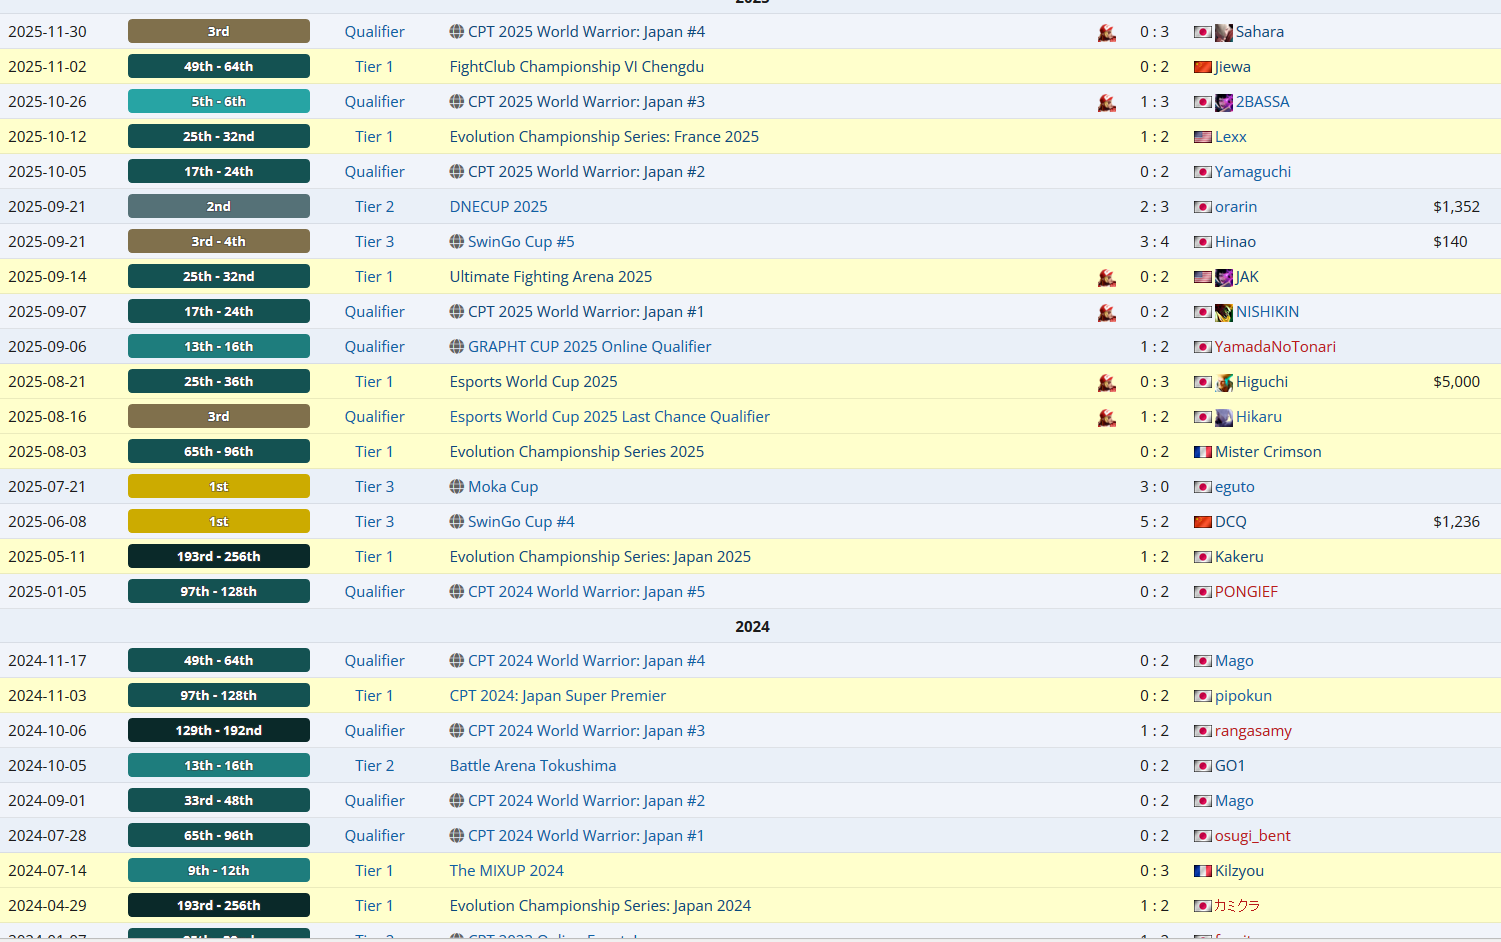Open Mister Crimson's player page
The width and height of the screenshot is (1501, 942).
pyautogui.click(x=1268, y=452)
